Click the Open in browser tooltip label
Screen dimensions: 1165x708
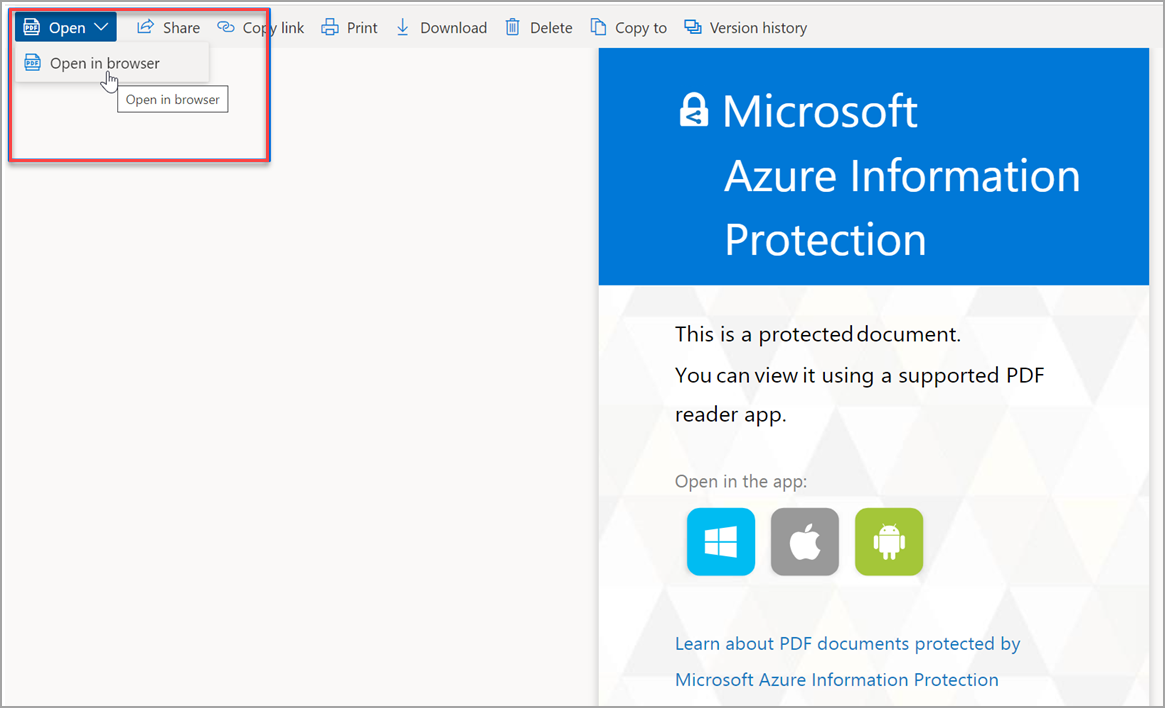[x=172, y=99]
